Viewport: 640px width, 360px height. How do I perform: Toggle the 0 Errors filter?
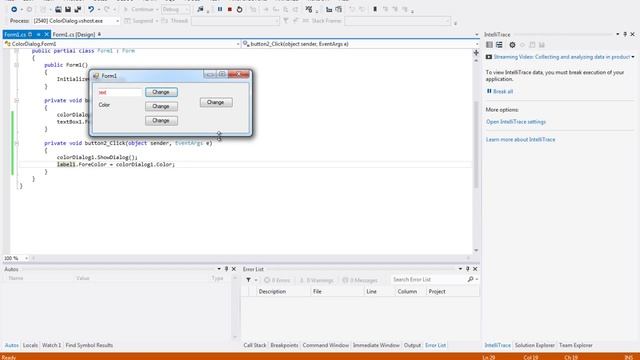[x=277, y=280]
